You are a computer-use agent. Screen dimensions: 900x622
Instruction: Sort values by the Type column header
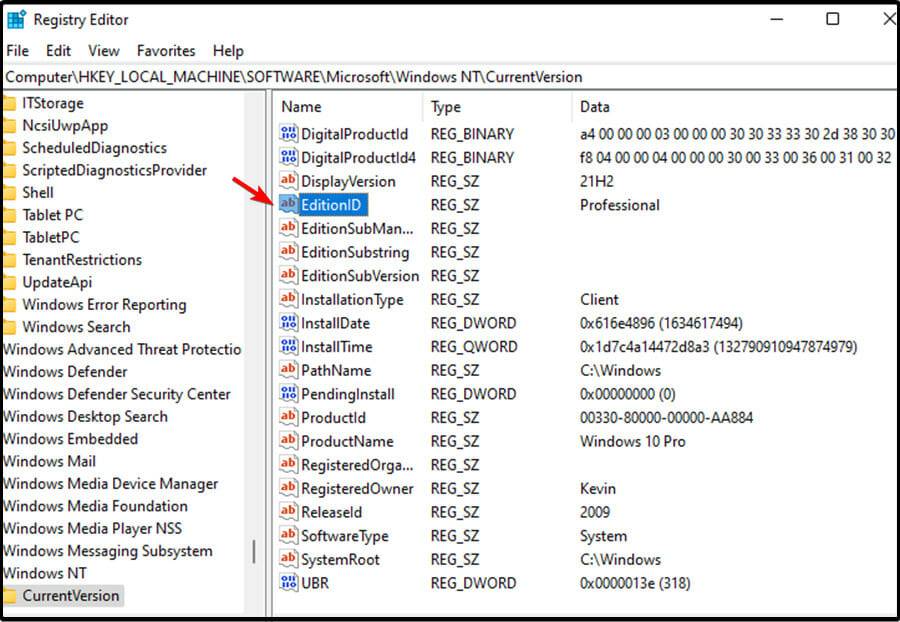click(x=445, y=106)
